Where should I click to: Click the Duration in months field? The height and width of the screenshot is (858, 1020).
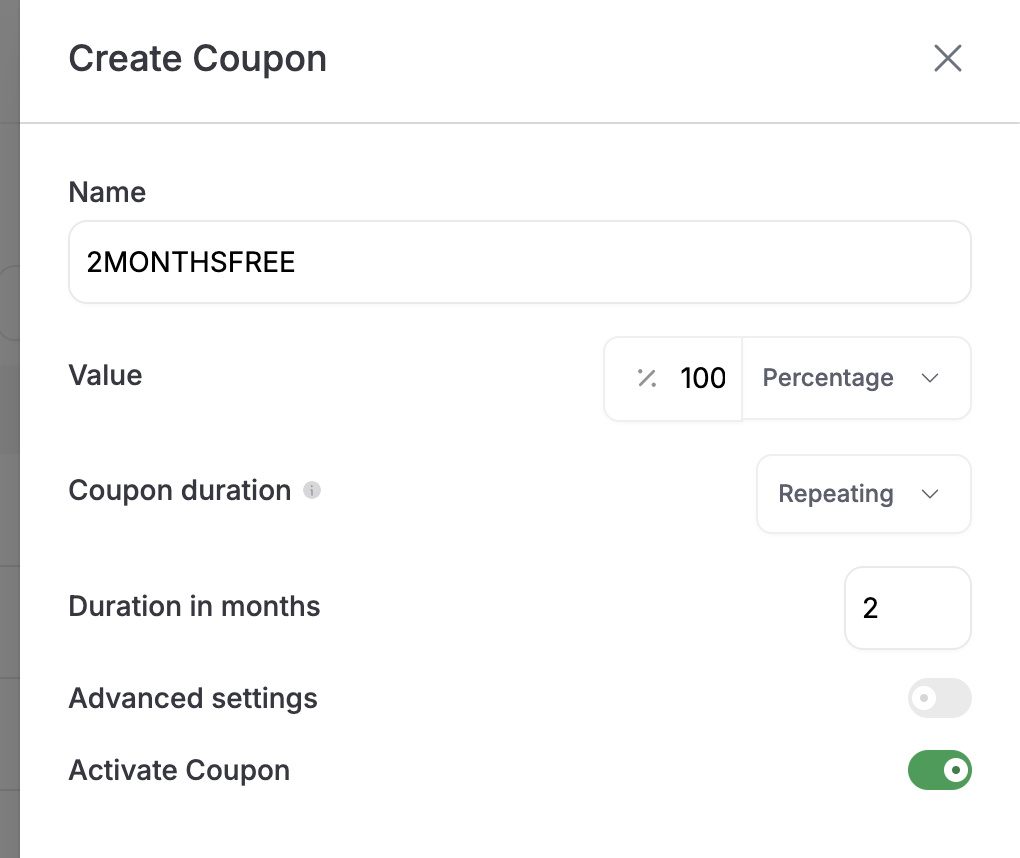[907, 608]
